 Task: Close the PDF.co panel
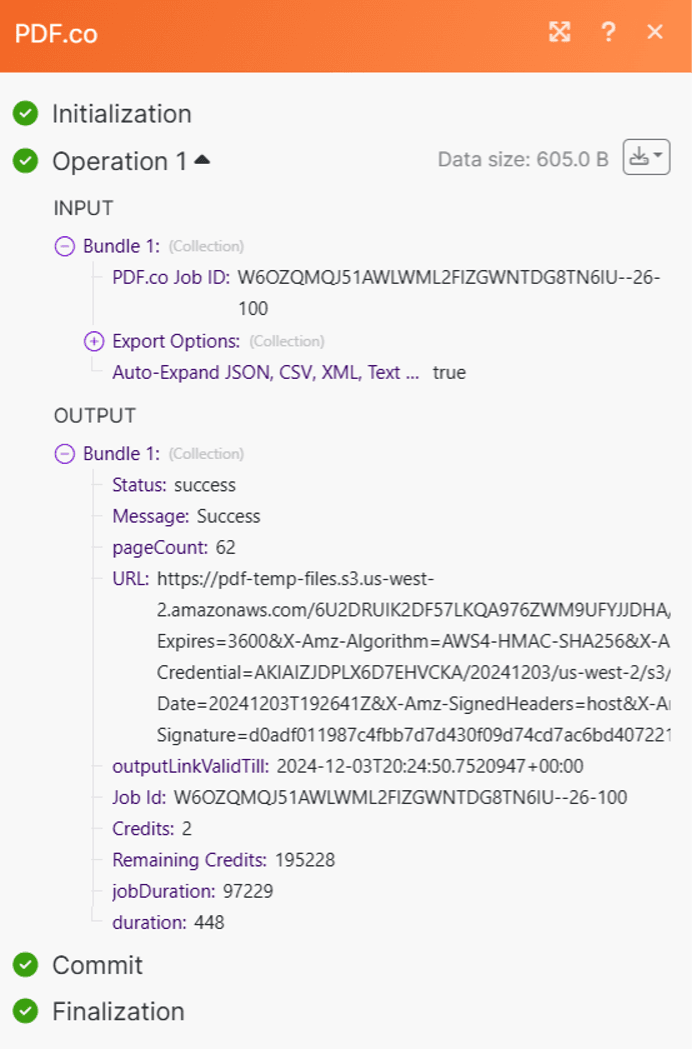tap(655, 32)
